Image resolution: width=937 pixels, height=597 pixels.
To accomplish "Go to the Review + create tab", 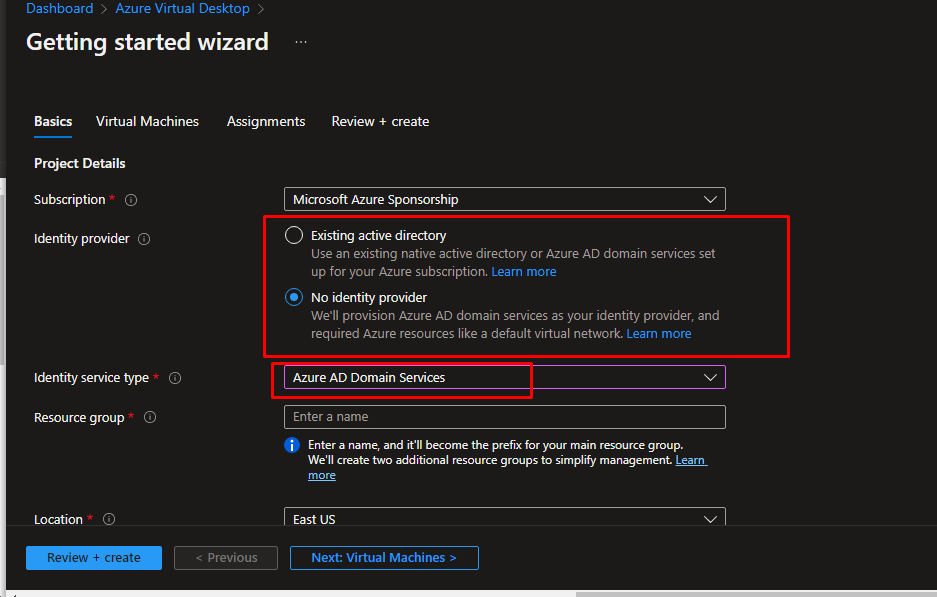I will (380, 121).
